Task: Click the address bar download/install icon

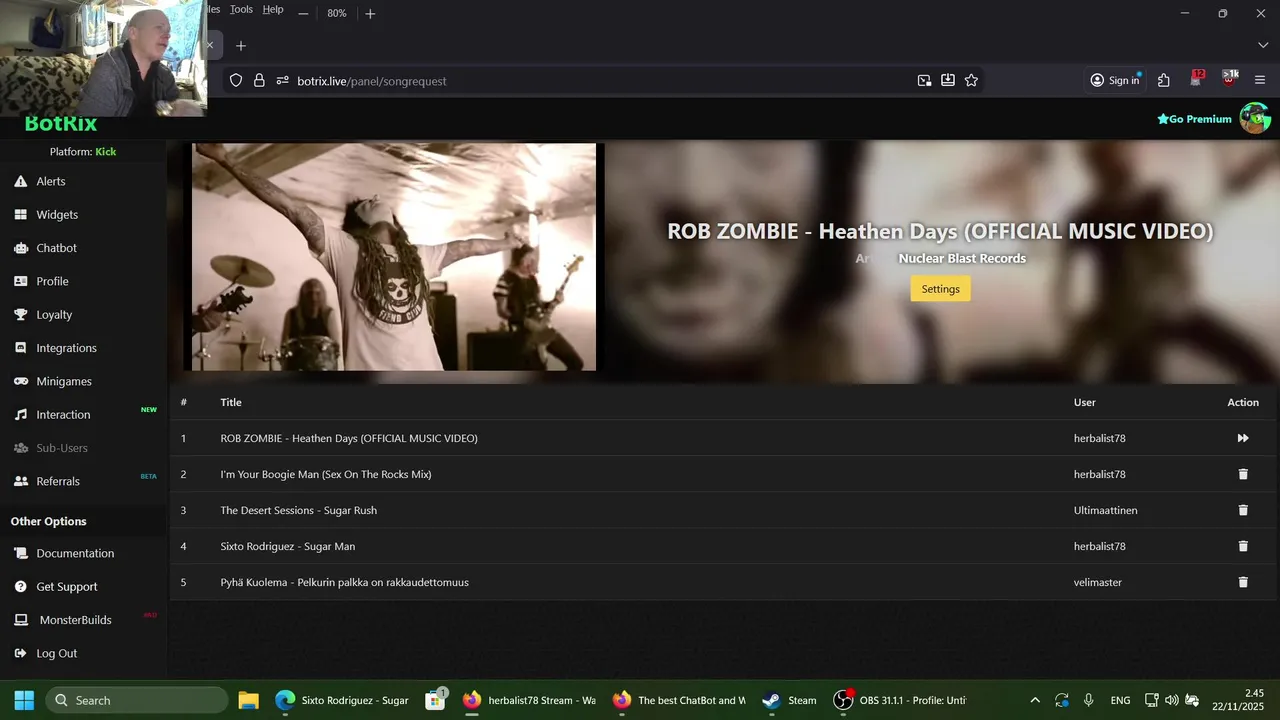Action: point(948,81)
